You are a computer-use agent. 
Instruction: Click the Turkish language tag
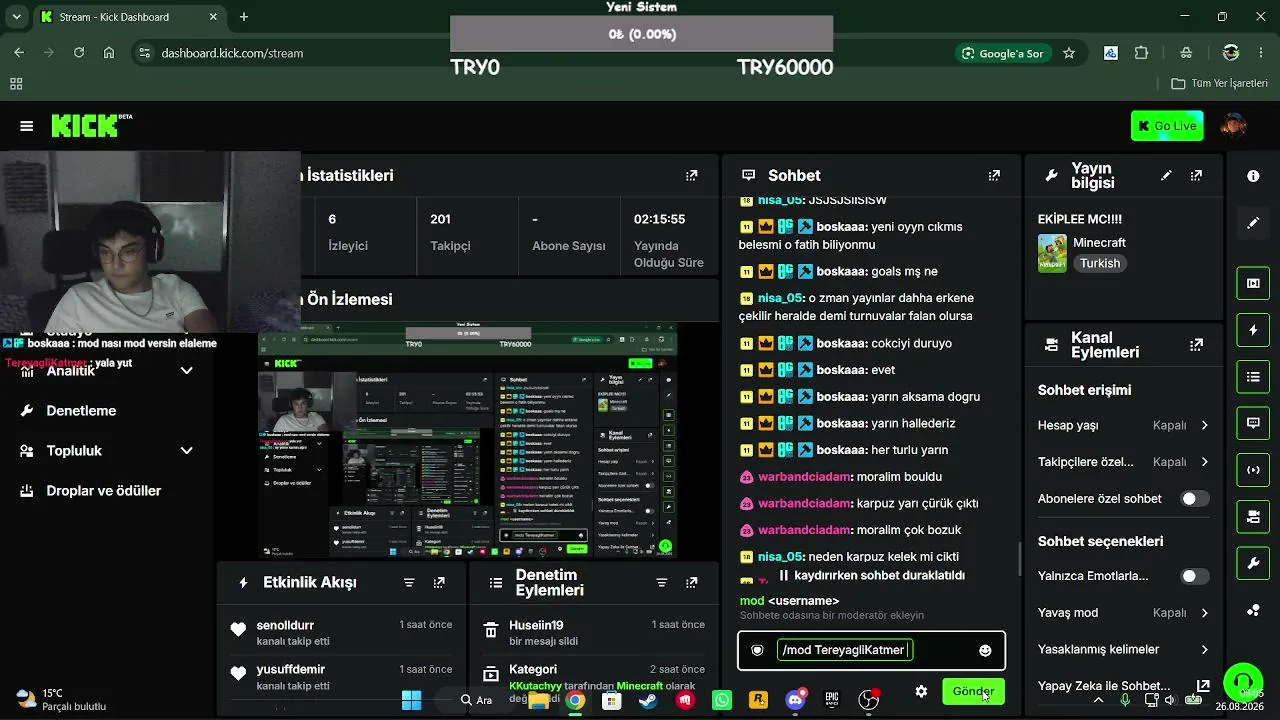click(1099, 263)
